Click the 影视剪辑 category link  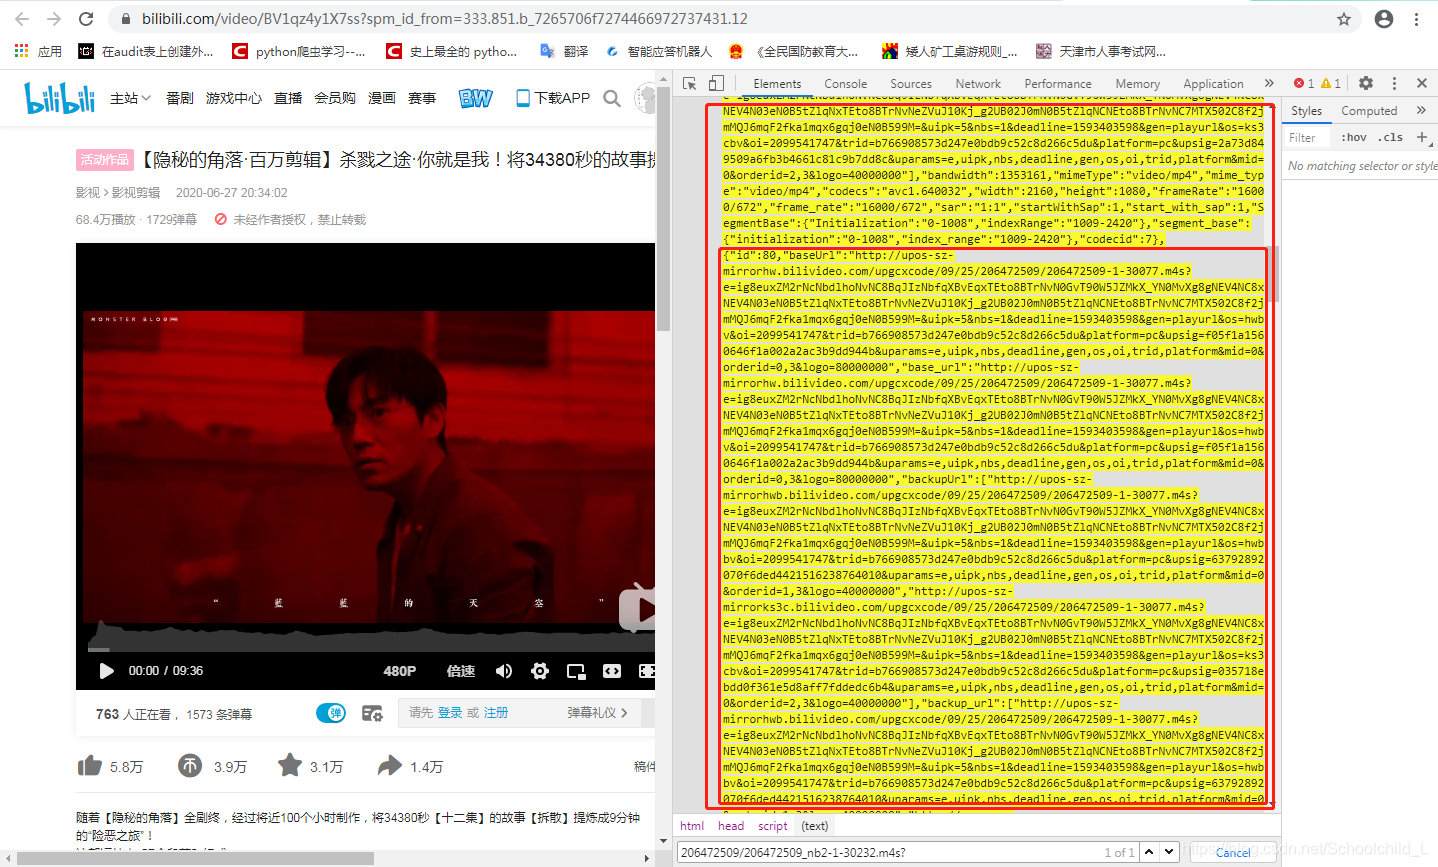click(x=135, y=193)
